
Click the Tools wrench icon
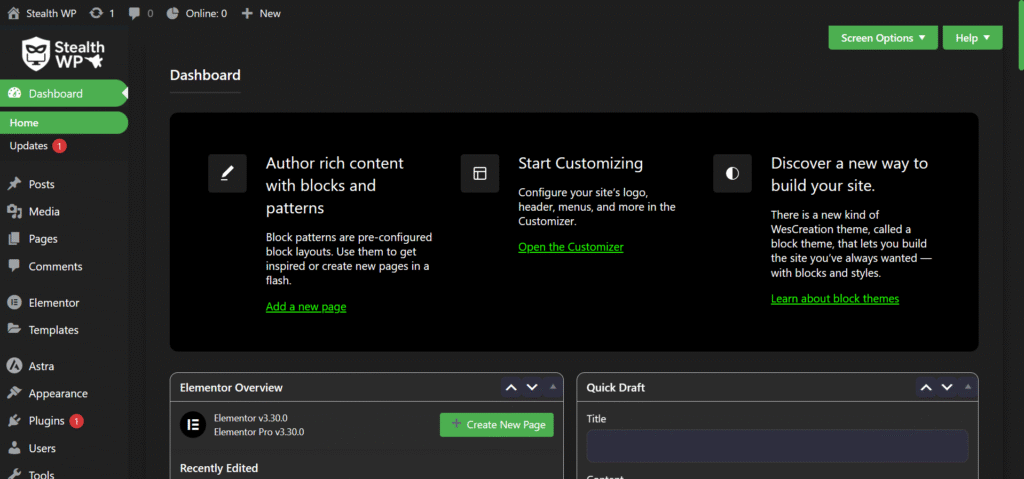14,474
